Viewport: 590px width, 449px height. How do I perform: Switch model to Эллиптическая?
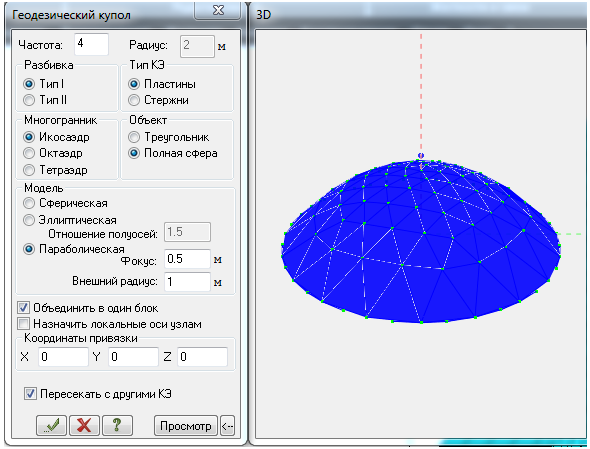click(70, 220)
